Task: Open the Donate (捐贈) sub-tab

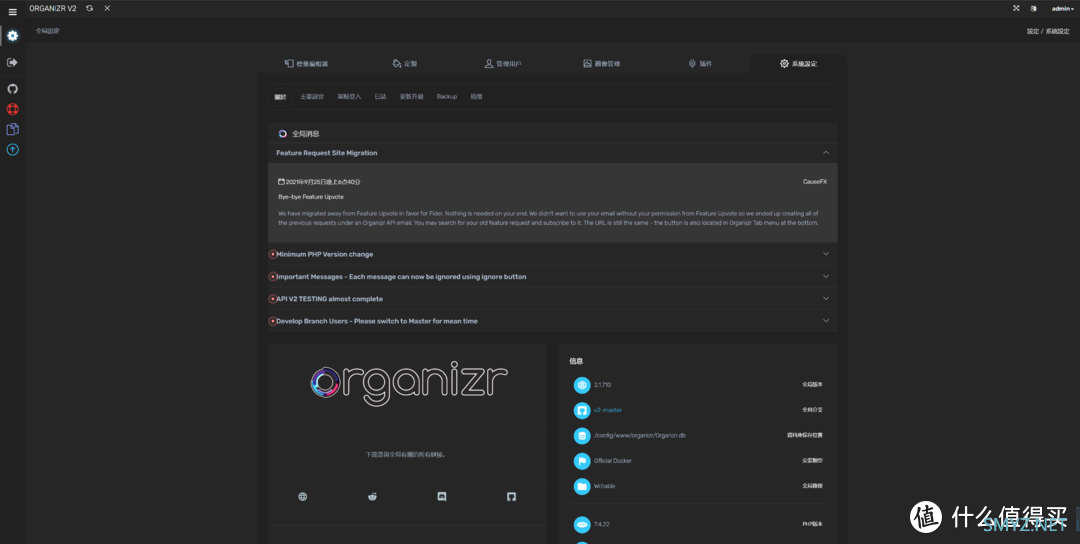Action: coord(476,97)
